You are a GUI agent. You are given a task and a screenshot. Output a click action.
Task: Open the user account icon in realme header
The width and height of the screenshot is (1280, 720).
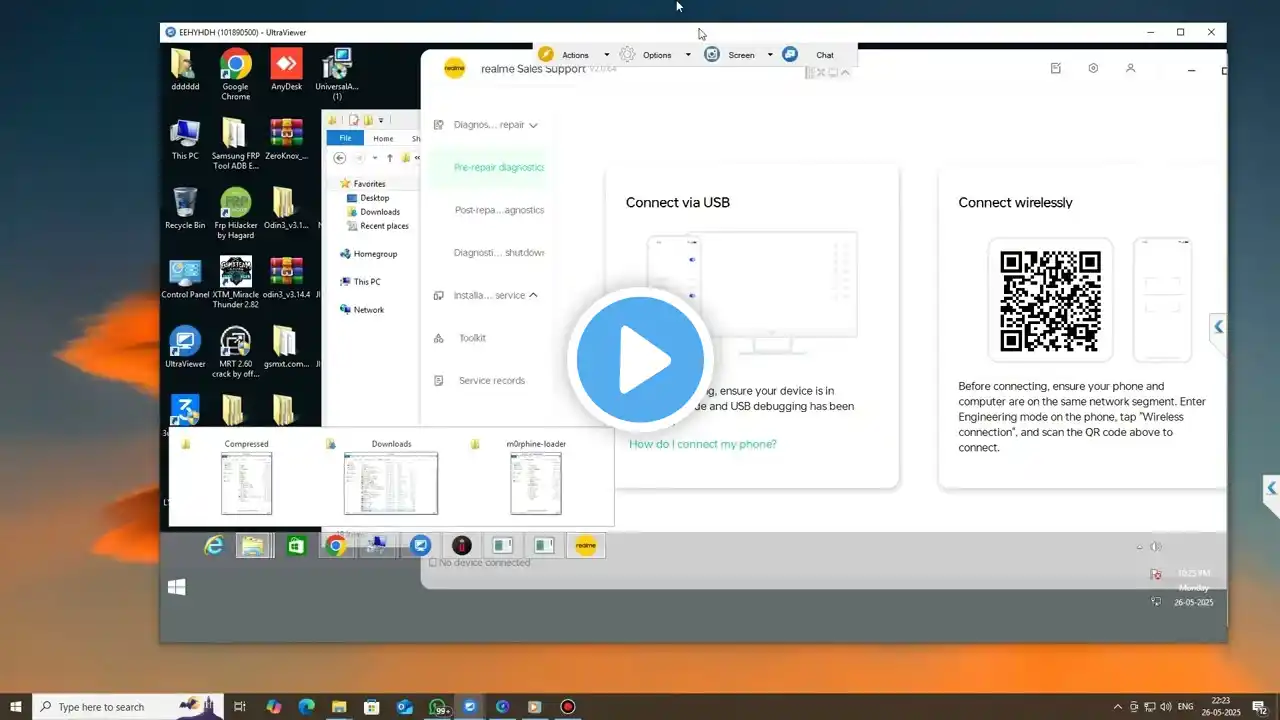1130,68
